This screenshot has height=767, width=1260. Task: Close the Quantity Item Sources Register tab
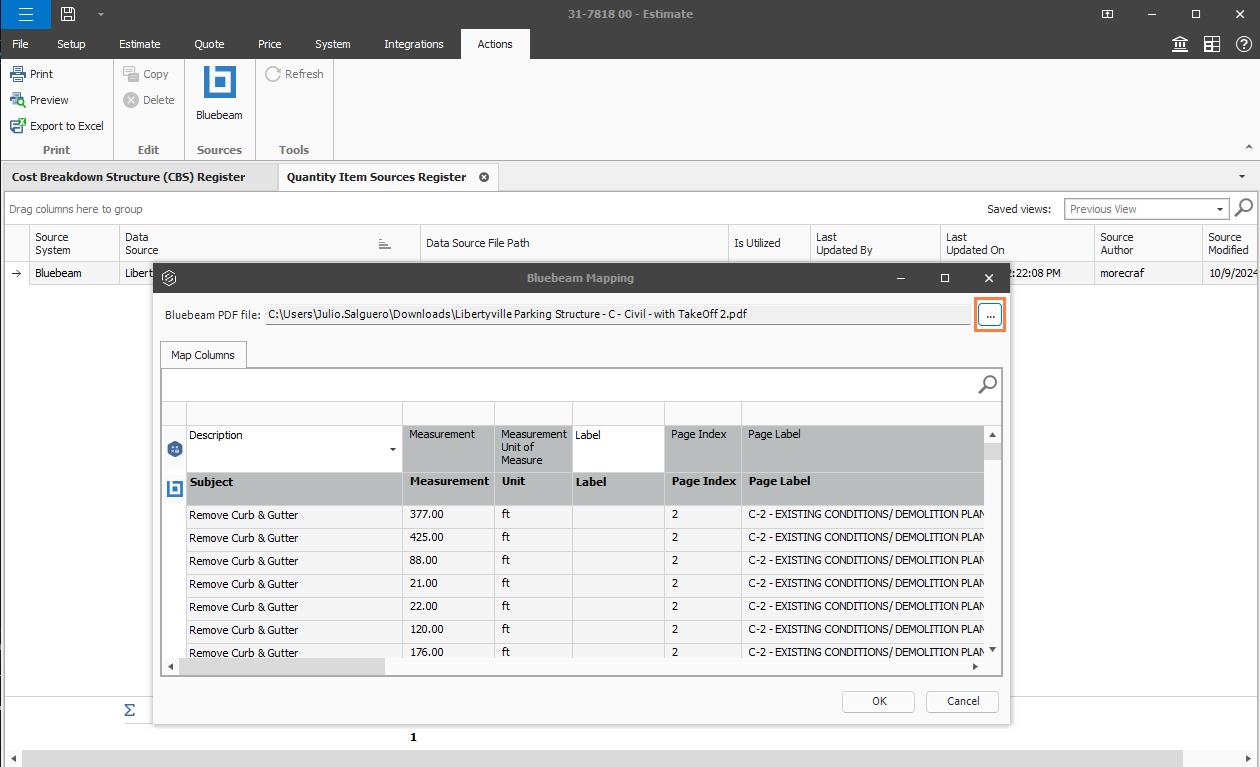coord(484,177)
